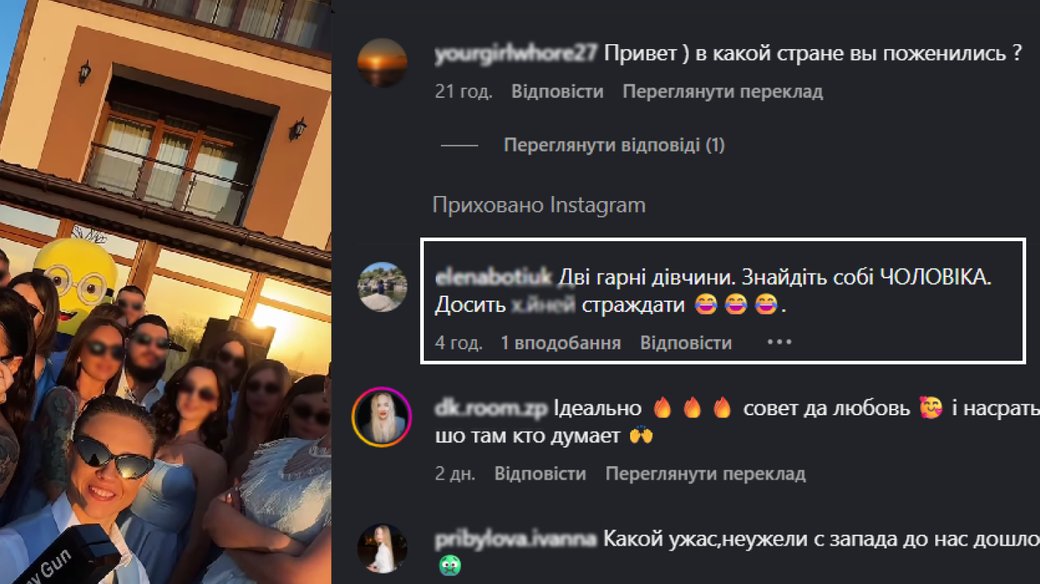Open the dk.room.zp story-ring avatar
Screen dimensions: 1040x584
(382, 417)
